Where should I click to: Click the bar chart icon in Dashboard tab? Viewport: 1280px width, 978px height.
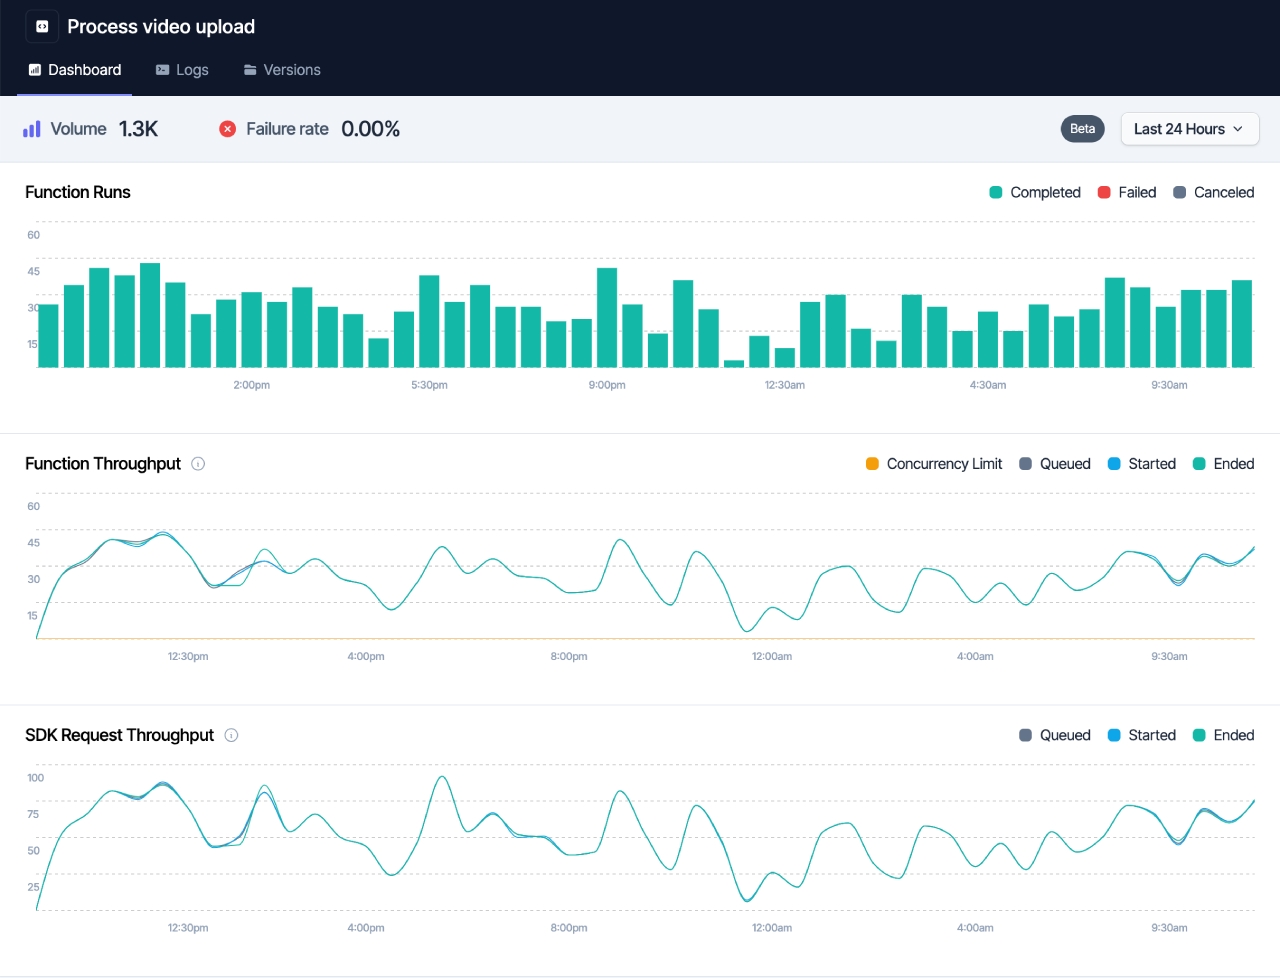pos(35,70)
